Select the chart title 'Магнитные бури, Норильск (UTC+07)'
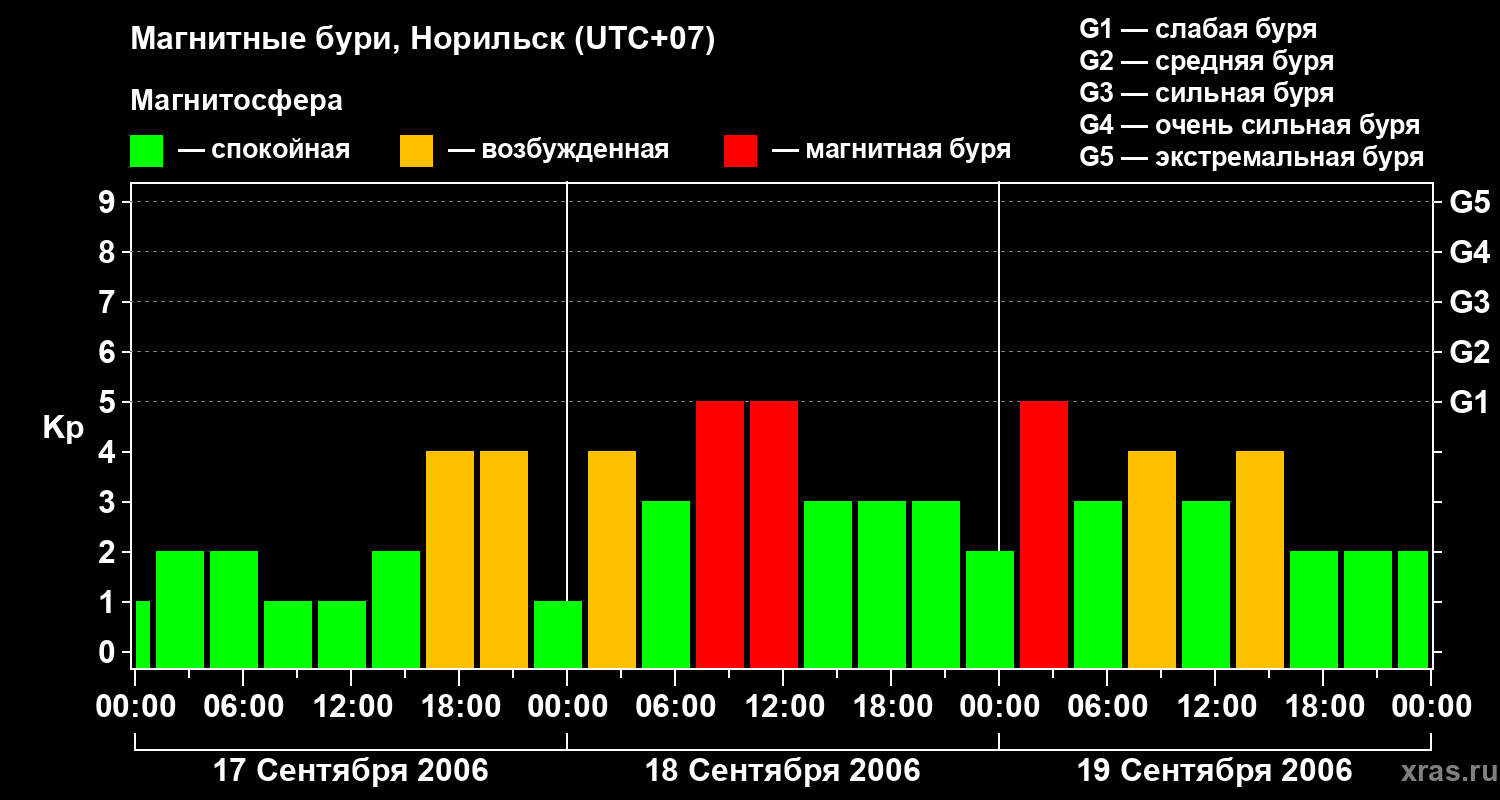This screenshot has width=1500, height=800. pos(423,40)
